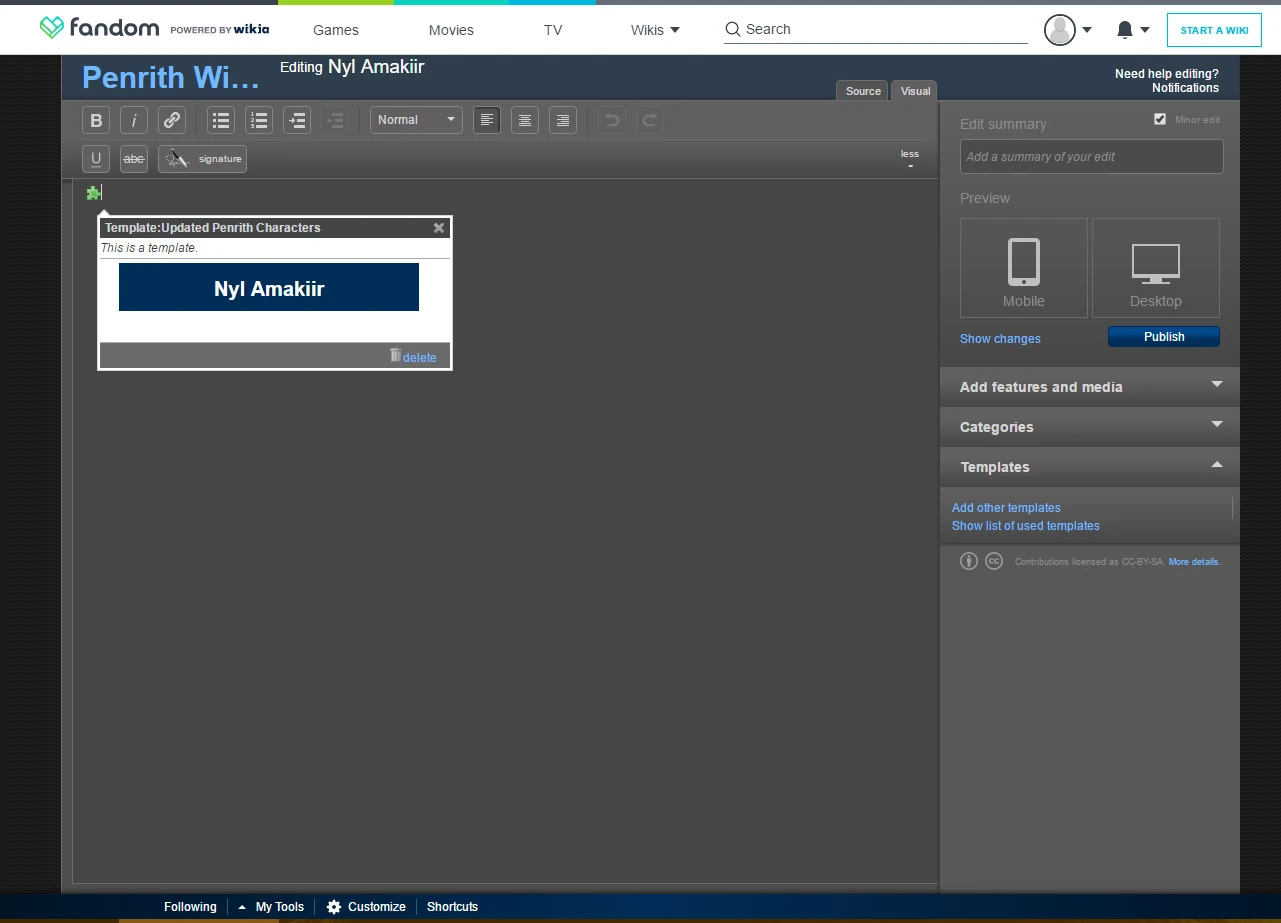Image resolution: width=1281 pixels, height=923 pixels.
Task: Apply strikethrough formatting
Action: pos(133,159)
